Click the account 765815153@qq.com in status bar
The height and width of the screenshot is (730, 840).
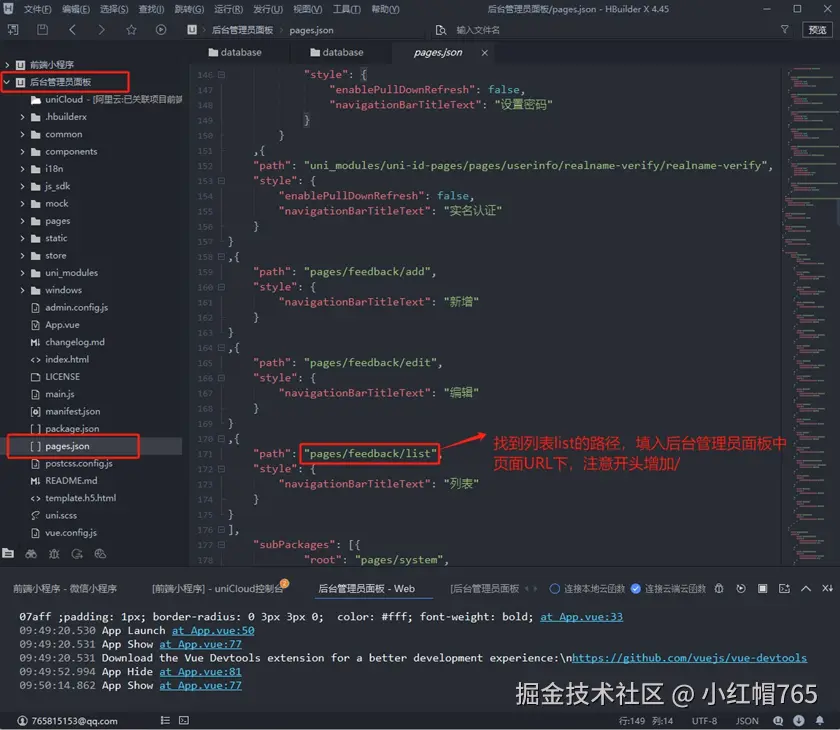pos(68,721)
